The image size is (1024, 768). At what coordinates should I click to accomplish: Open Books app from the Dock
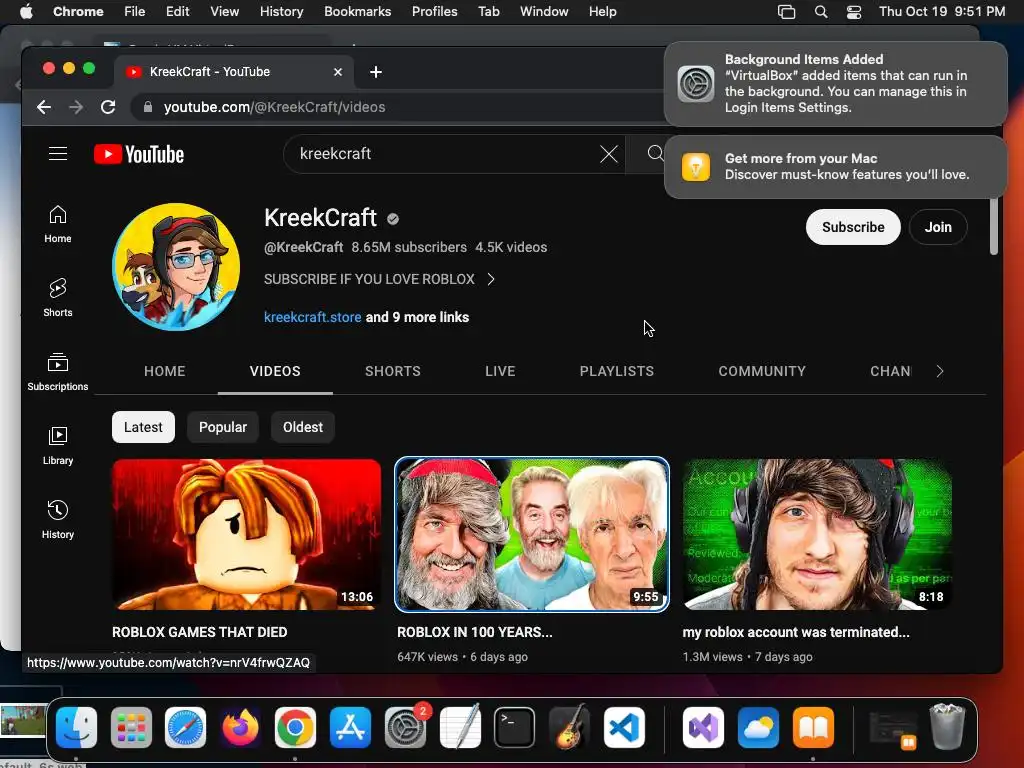[x=813, y=728]
